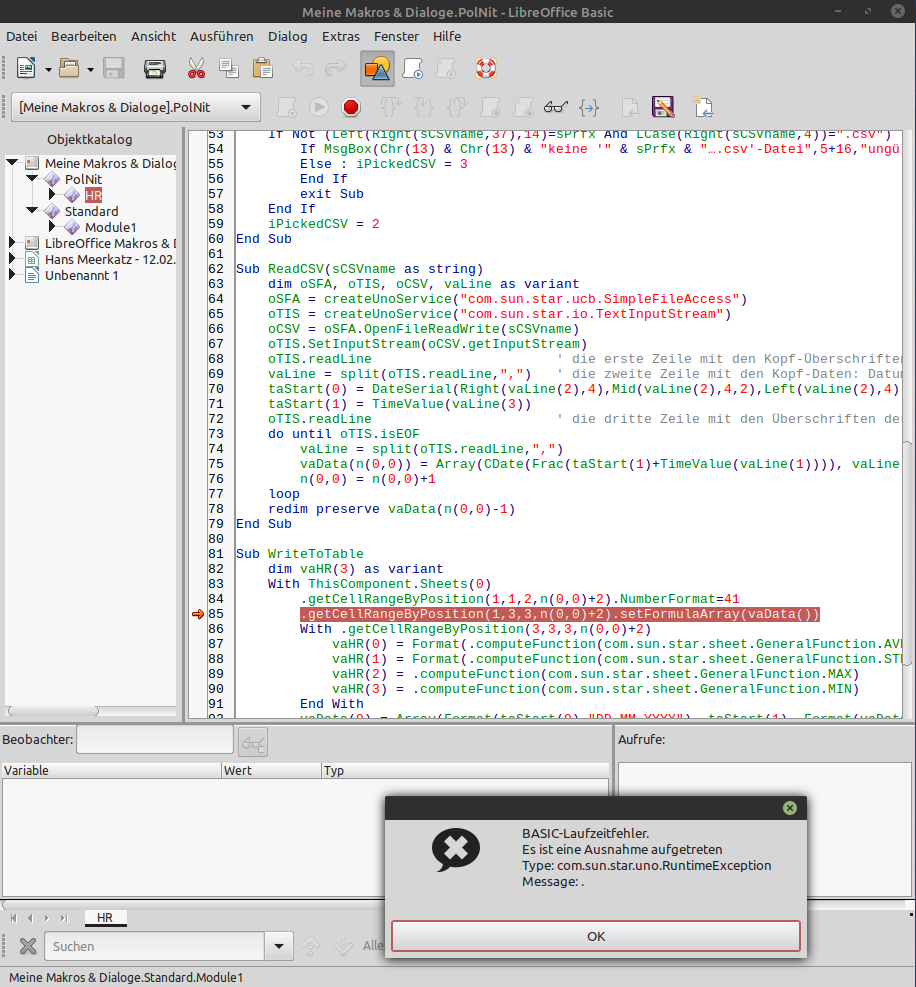Screen dimensions: 916x987
Task: Open help via the lifebuoy icon
Action: 486,68
